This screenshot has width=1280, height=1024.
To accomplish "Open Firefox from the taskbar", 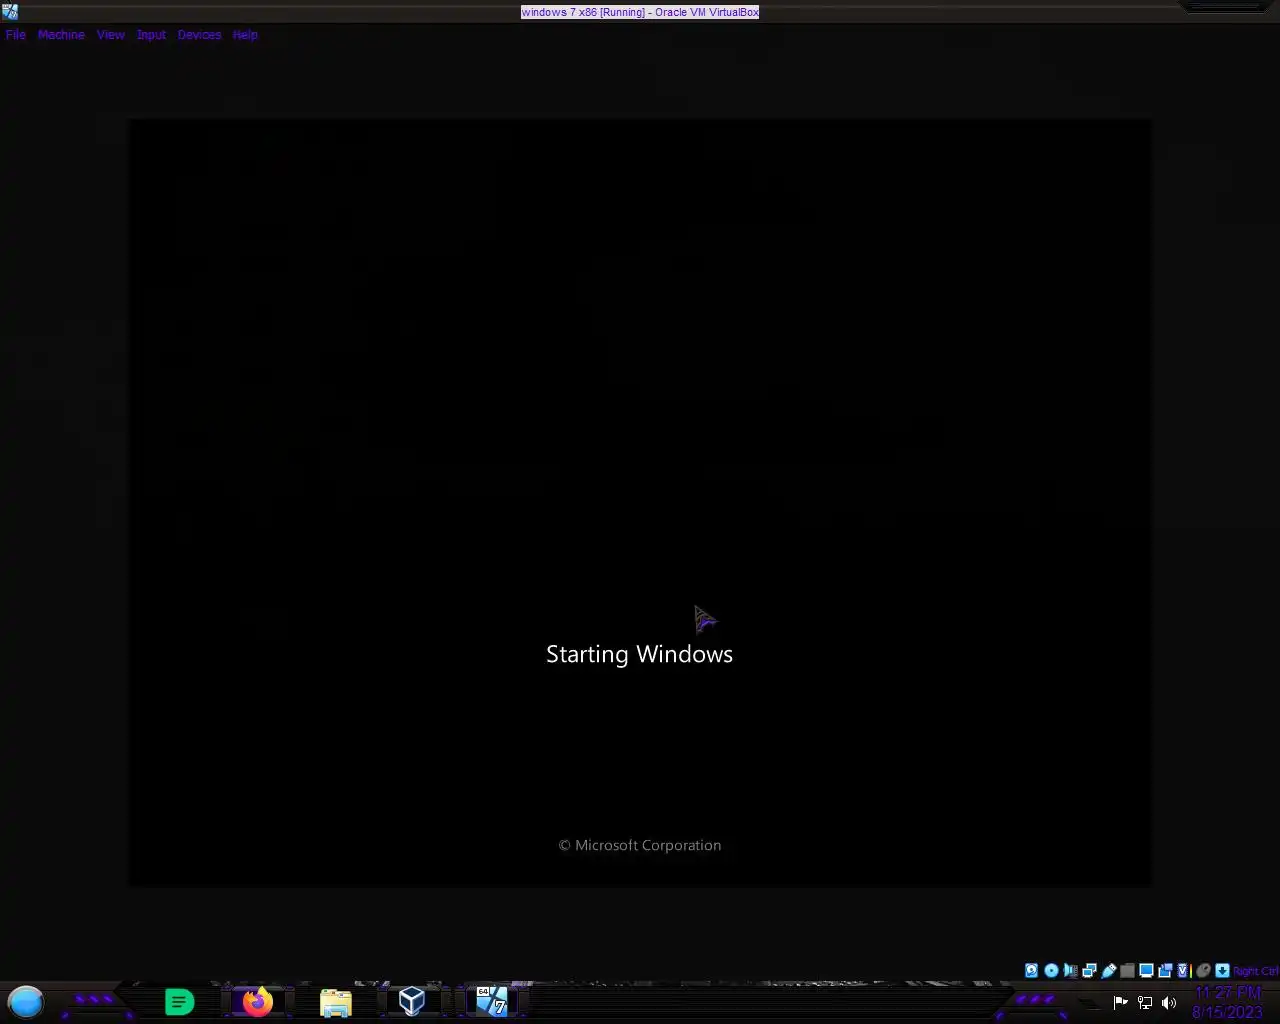I will (x=257, y=1001).
